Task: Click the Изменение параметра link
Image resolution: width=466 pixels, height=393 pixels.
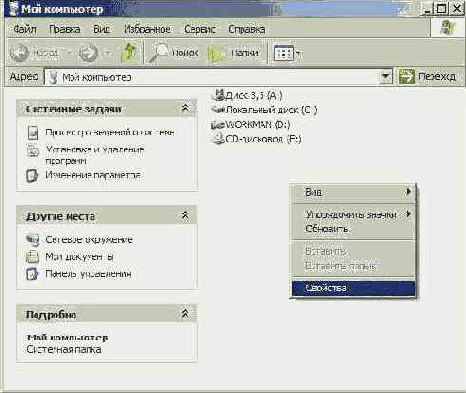Action: pyautogui.click(x=93, y=175)
